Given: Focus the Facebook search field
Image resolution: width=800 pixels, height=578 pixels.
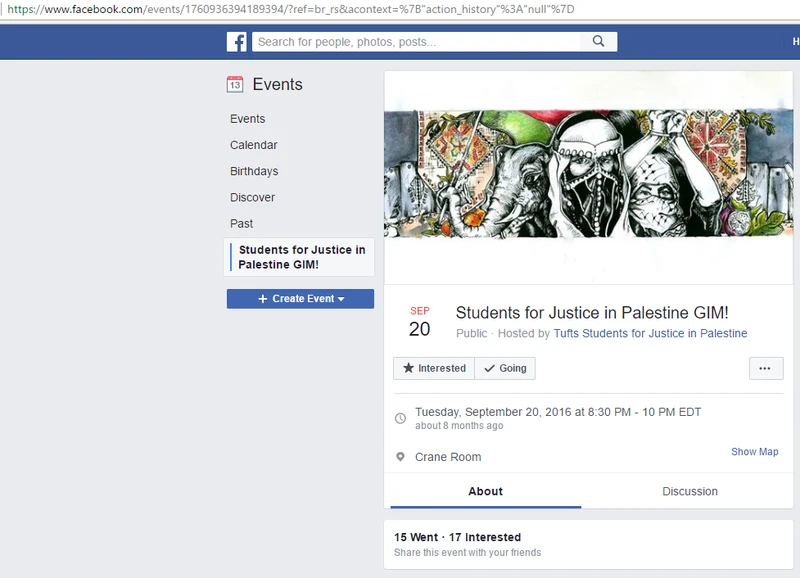Looking at the screenshot, I should coord(416,42).
